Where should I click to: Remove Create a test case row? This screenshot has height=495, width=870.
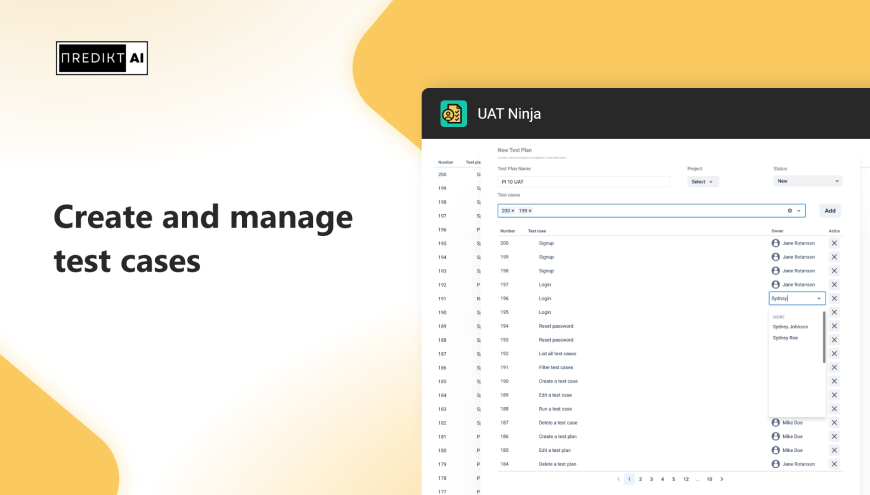pos(834,381)
